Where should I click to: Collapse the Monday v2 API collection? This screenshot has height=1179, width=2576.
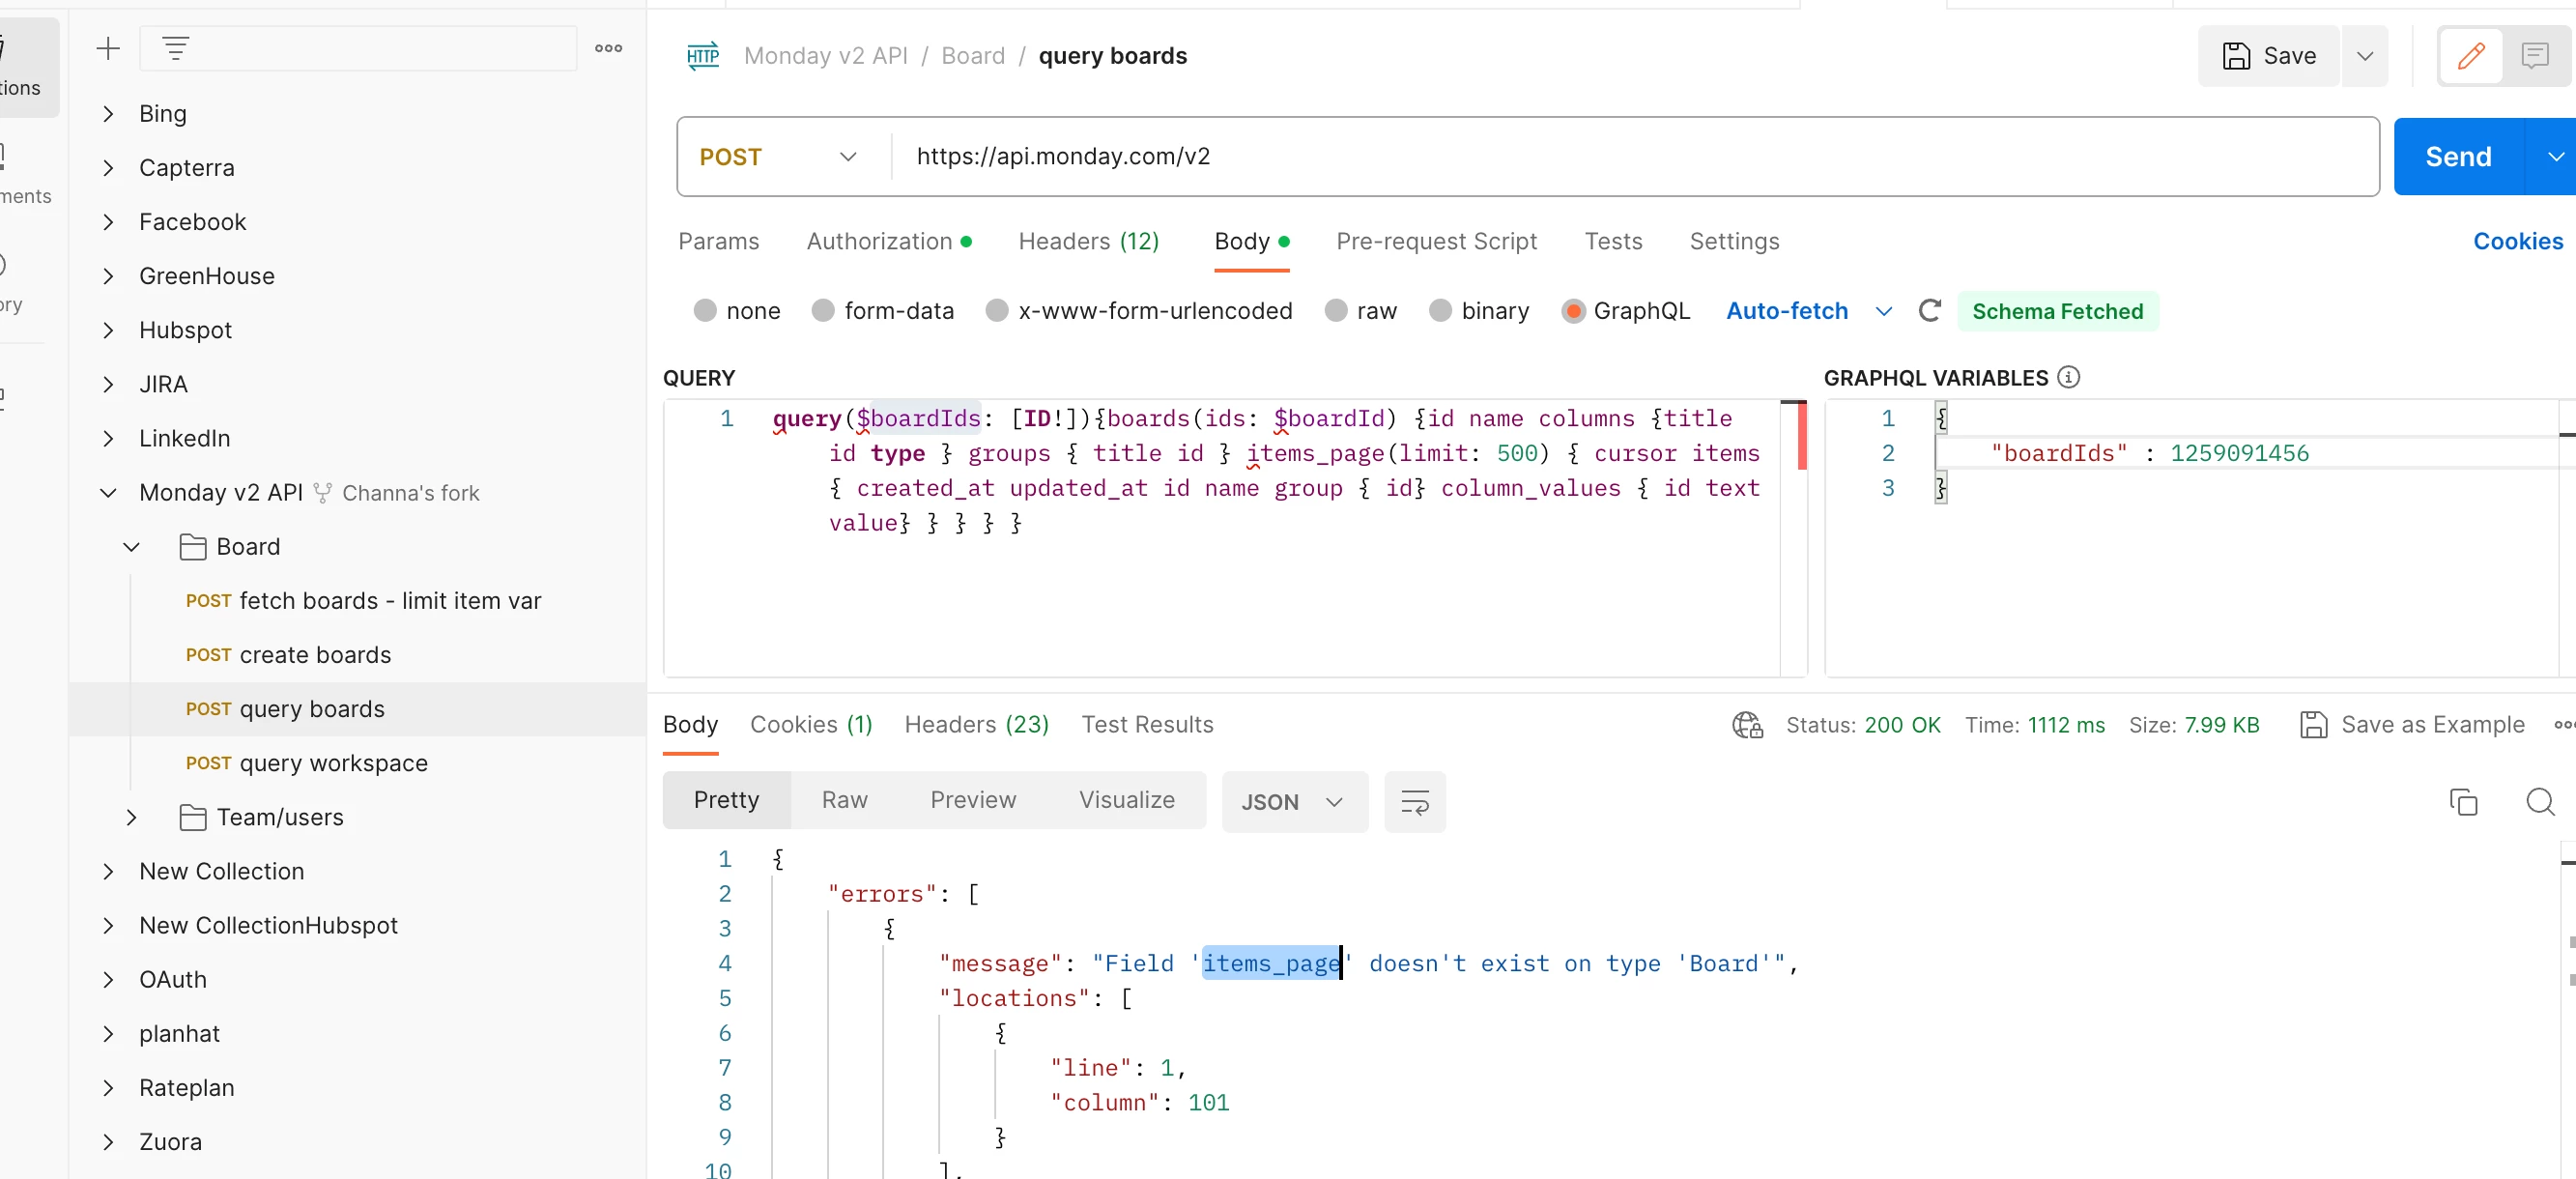pos(108,492)
